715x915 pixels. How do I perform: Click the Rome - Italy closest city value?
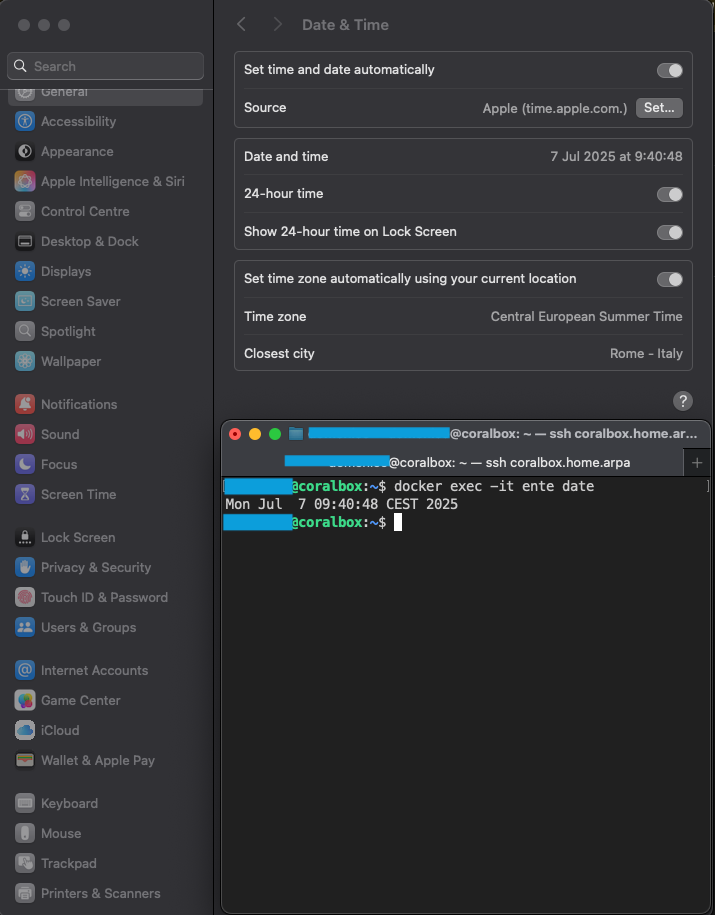(x=646, y=354)
